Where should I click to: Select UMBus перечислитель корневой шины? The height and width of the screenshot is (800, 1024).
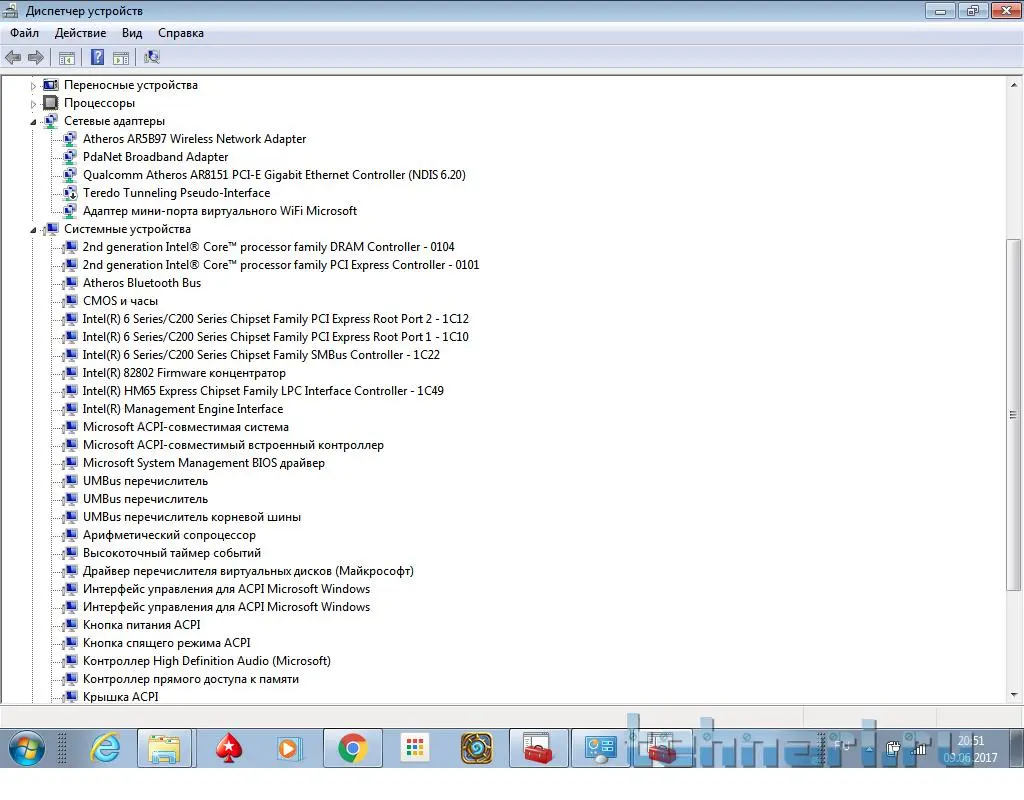(192, 517)
